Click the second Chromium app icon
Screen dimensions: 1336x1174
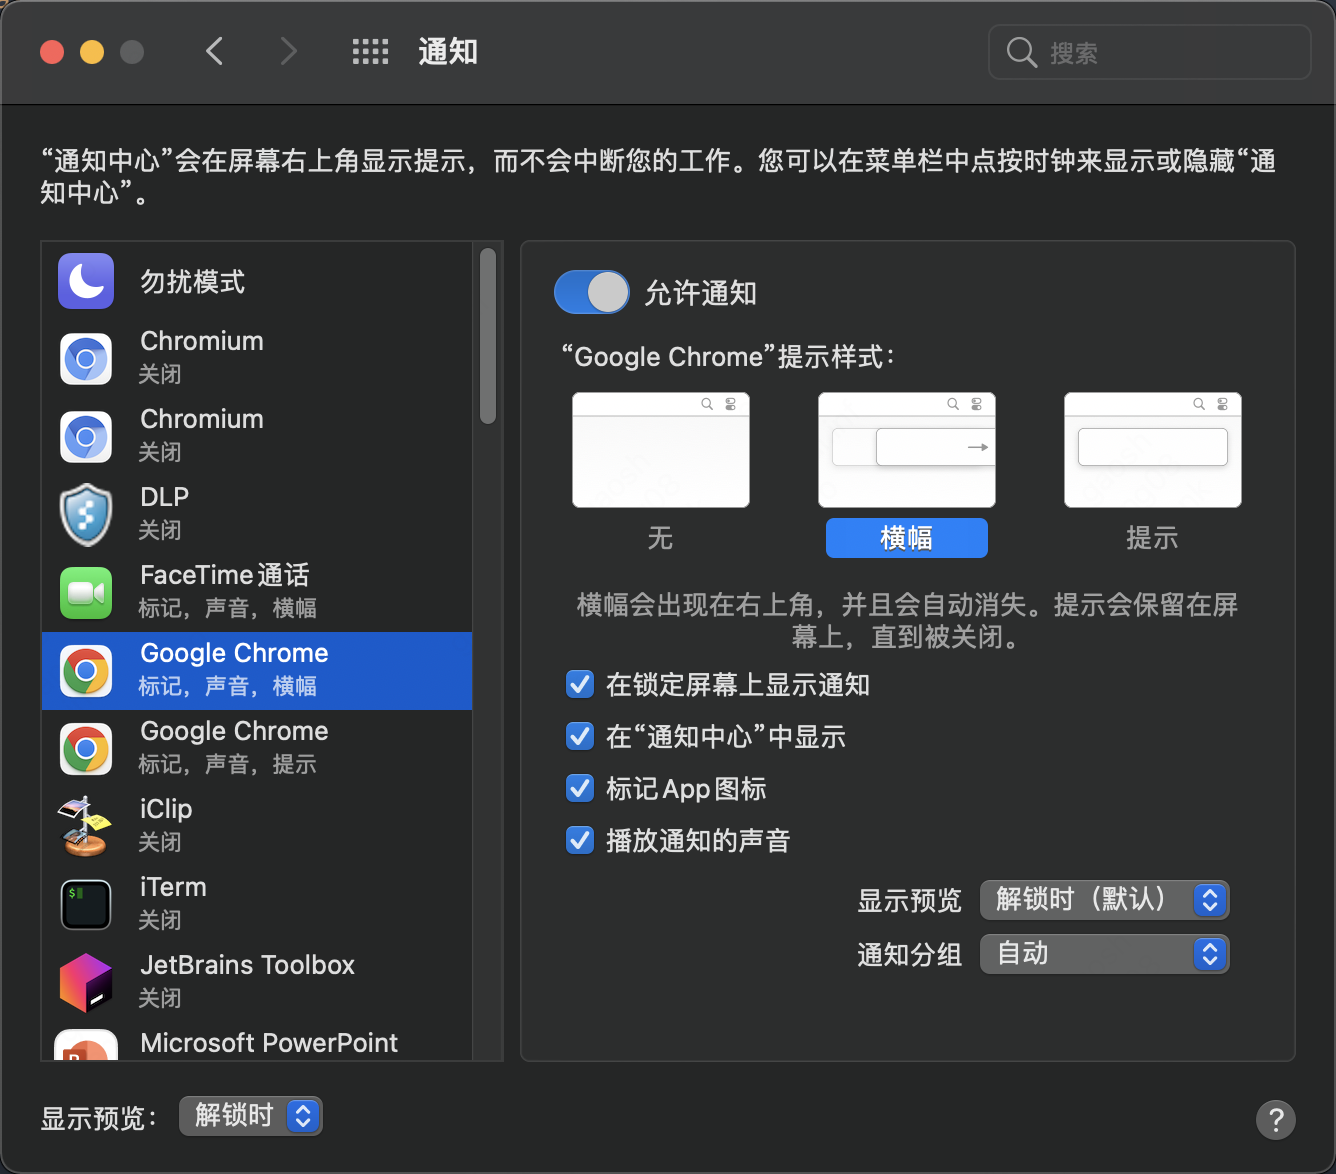[x=86, y=437]
